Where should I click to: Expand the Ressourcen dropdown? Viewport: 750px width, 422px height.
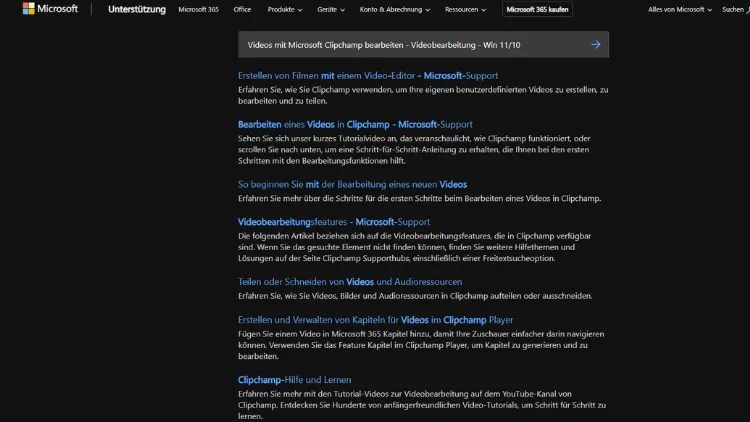[x=465, y=9]
